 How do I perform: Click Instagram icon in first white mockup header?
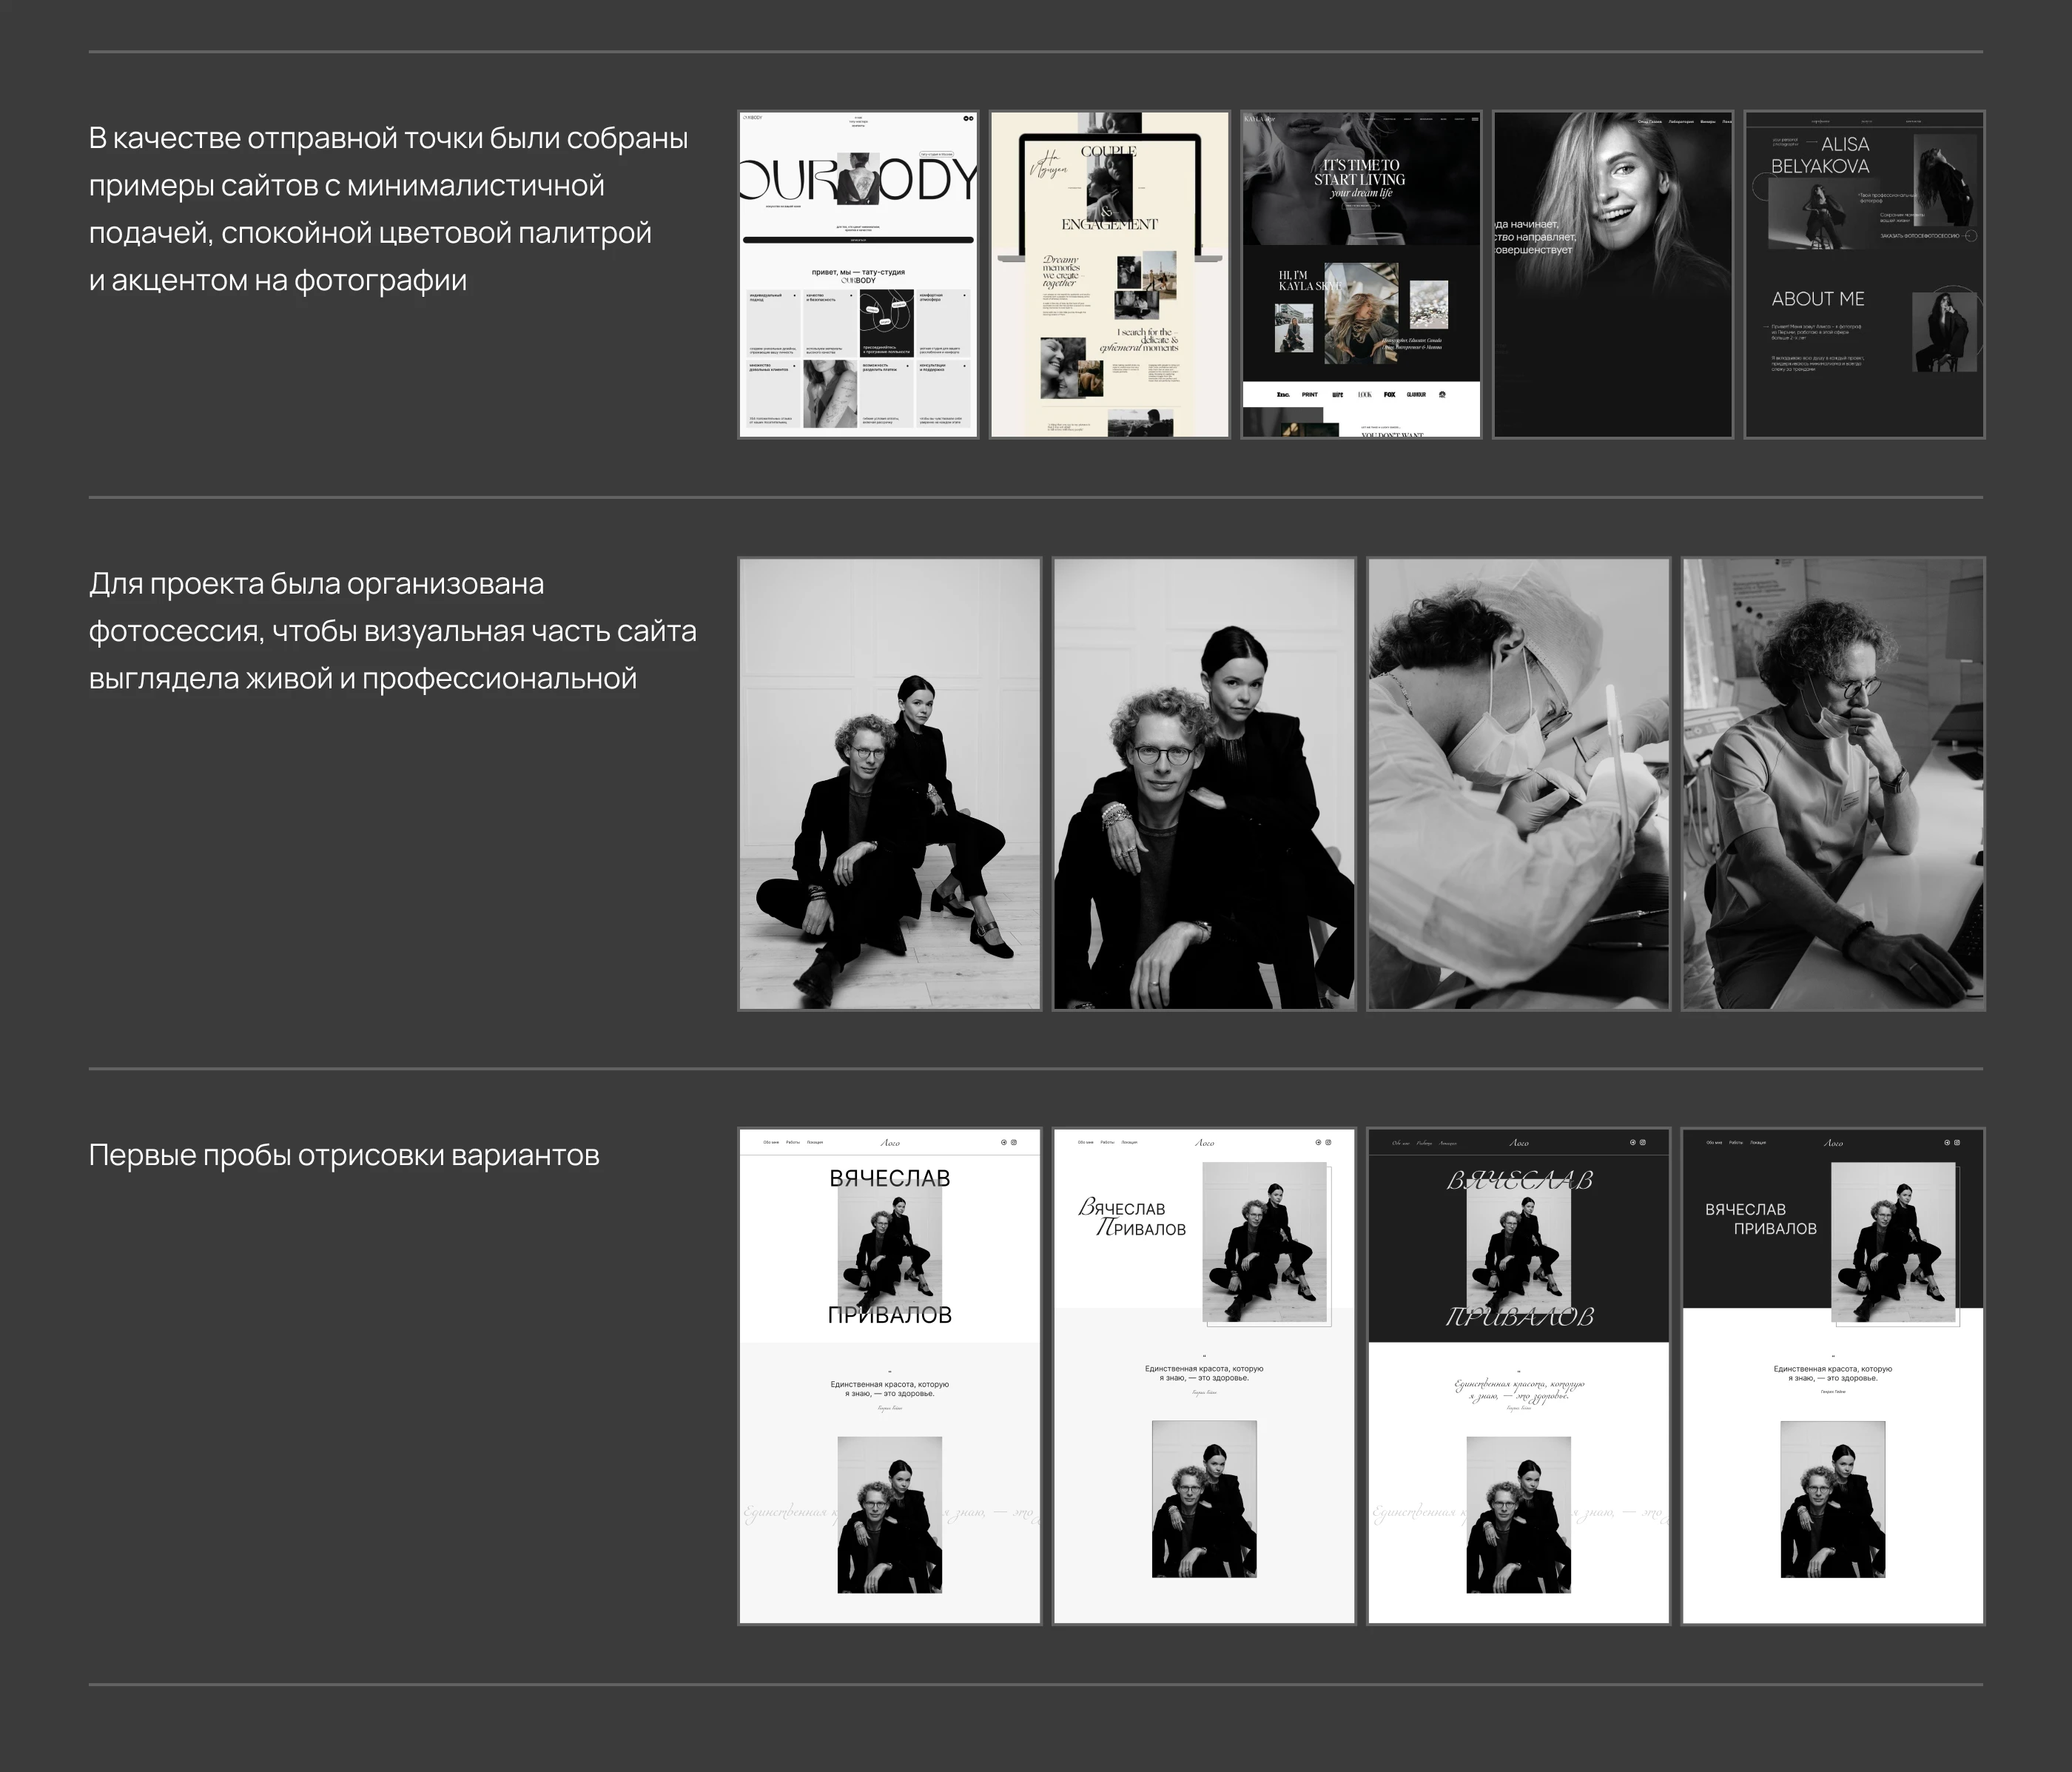click(1014, 1142)
